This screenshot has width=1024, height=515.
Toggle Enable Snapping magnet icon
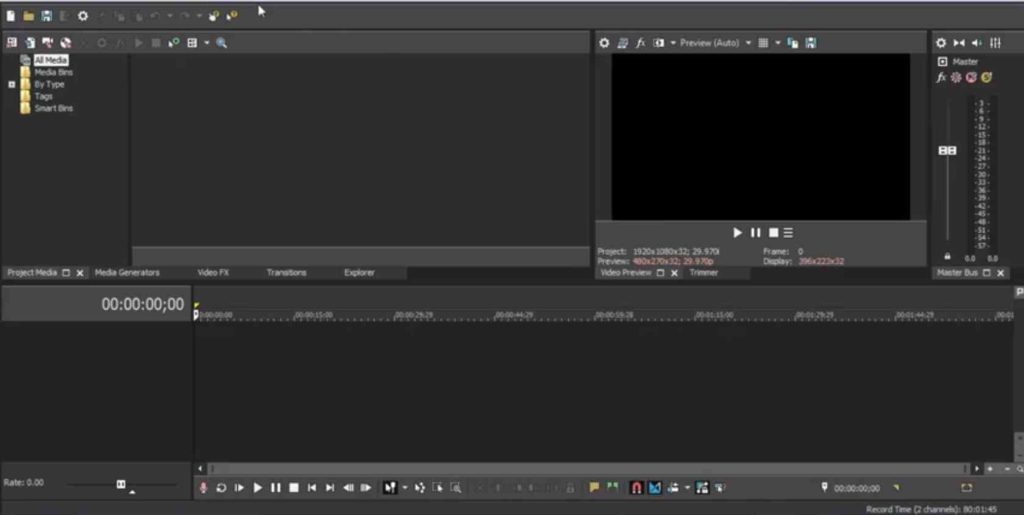point(636,488)
